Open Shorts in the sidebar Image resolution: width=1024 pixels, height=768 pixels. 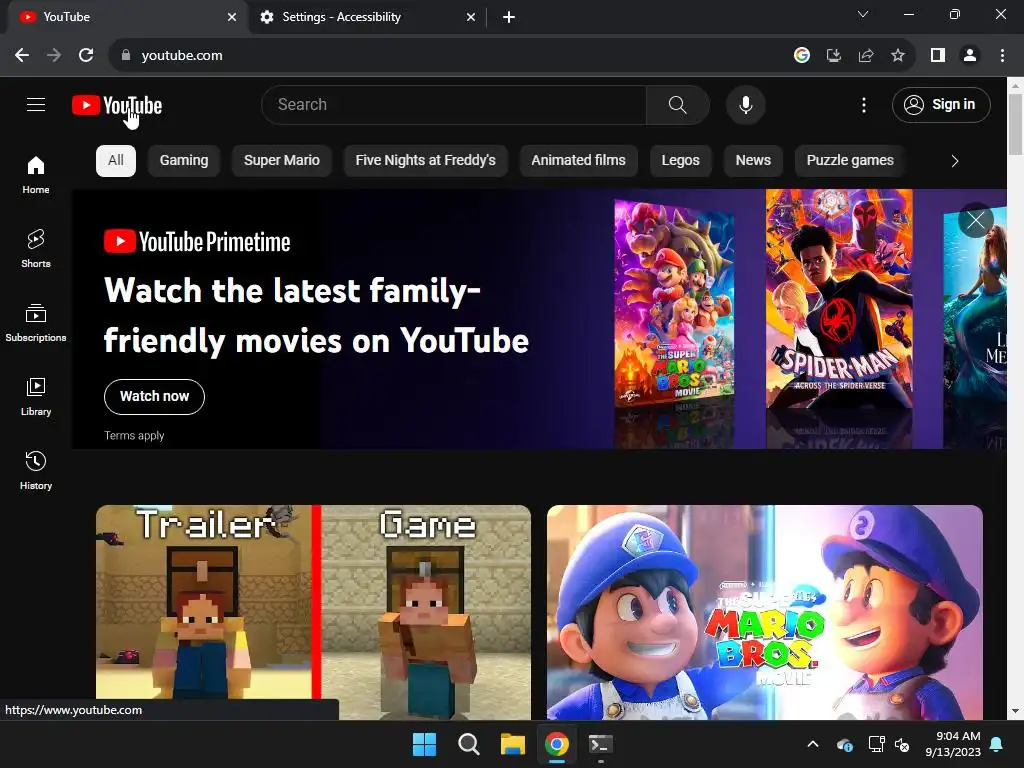(x=36, y=249)
